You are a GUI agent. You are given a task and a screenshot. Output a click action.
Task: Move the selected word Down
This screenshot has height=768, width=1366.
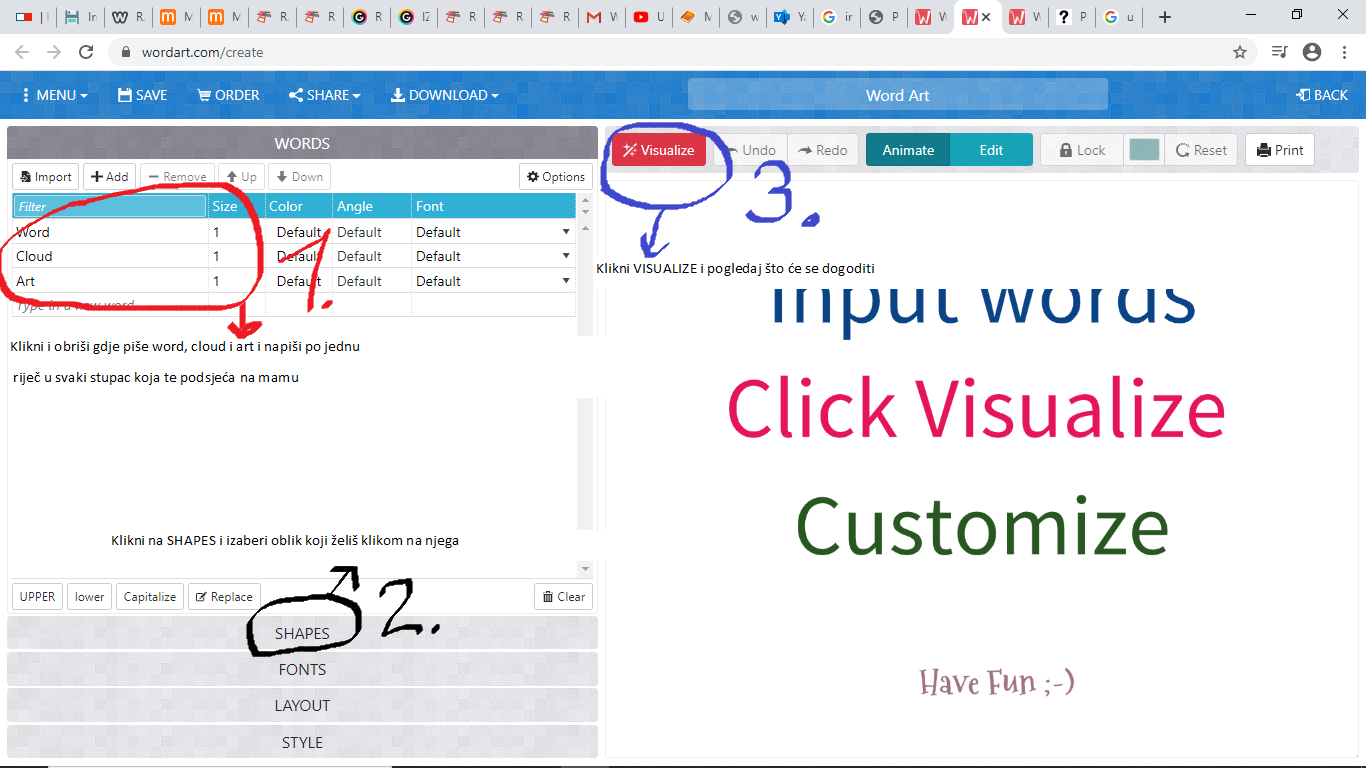pos(299,177)
